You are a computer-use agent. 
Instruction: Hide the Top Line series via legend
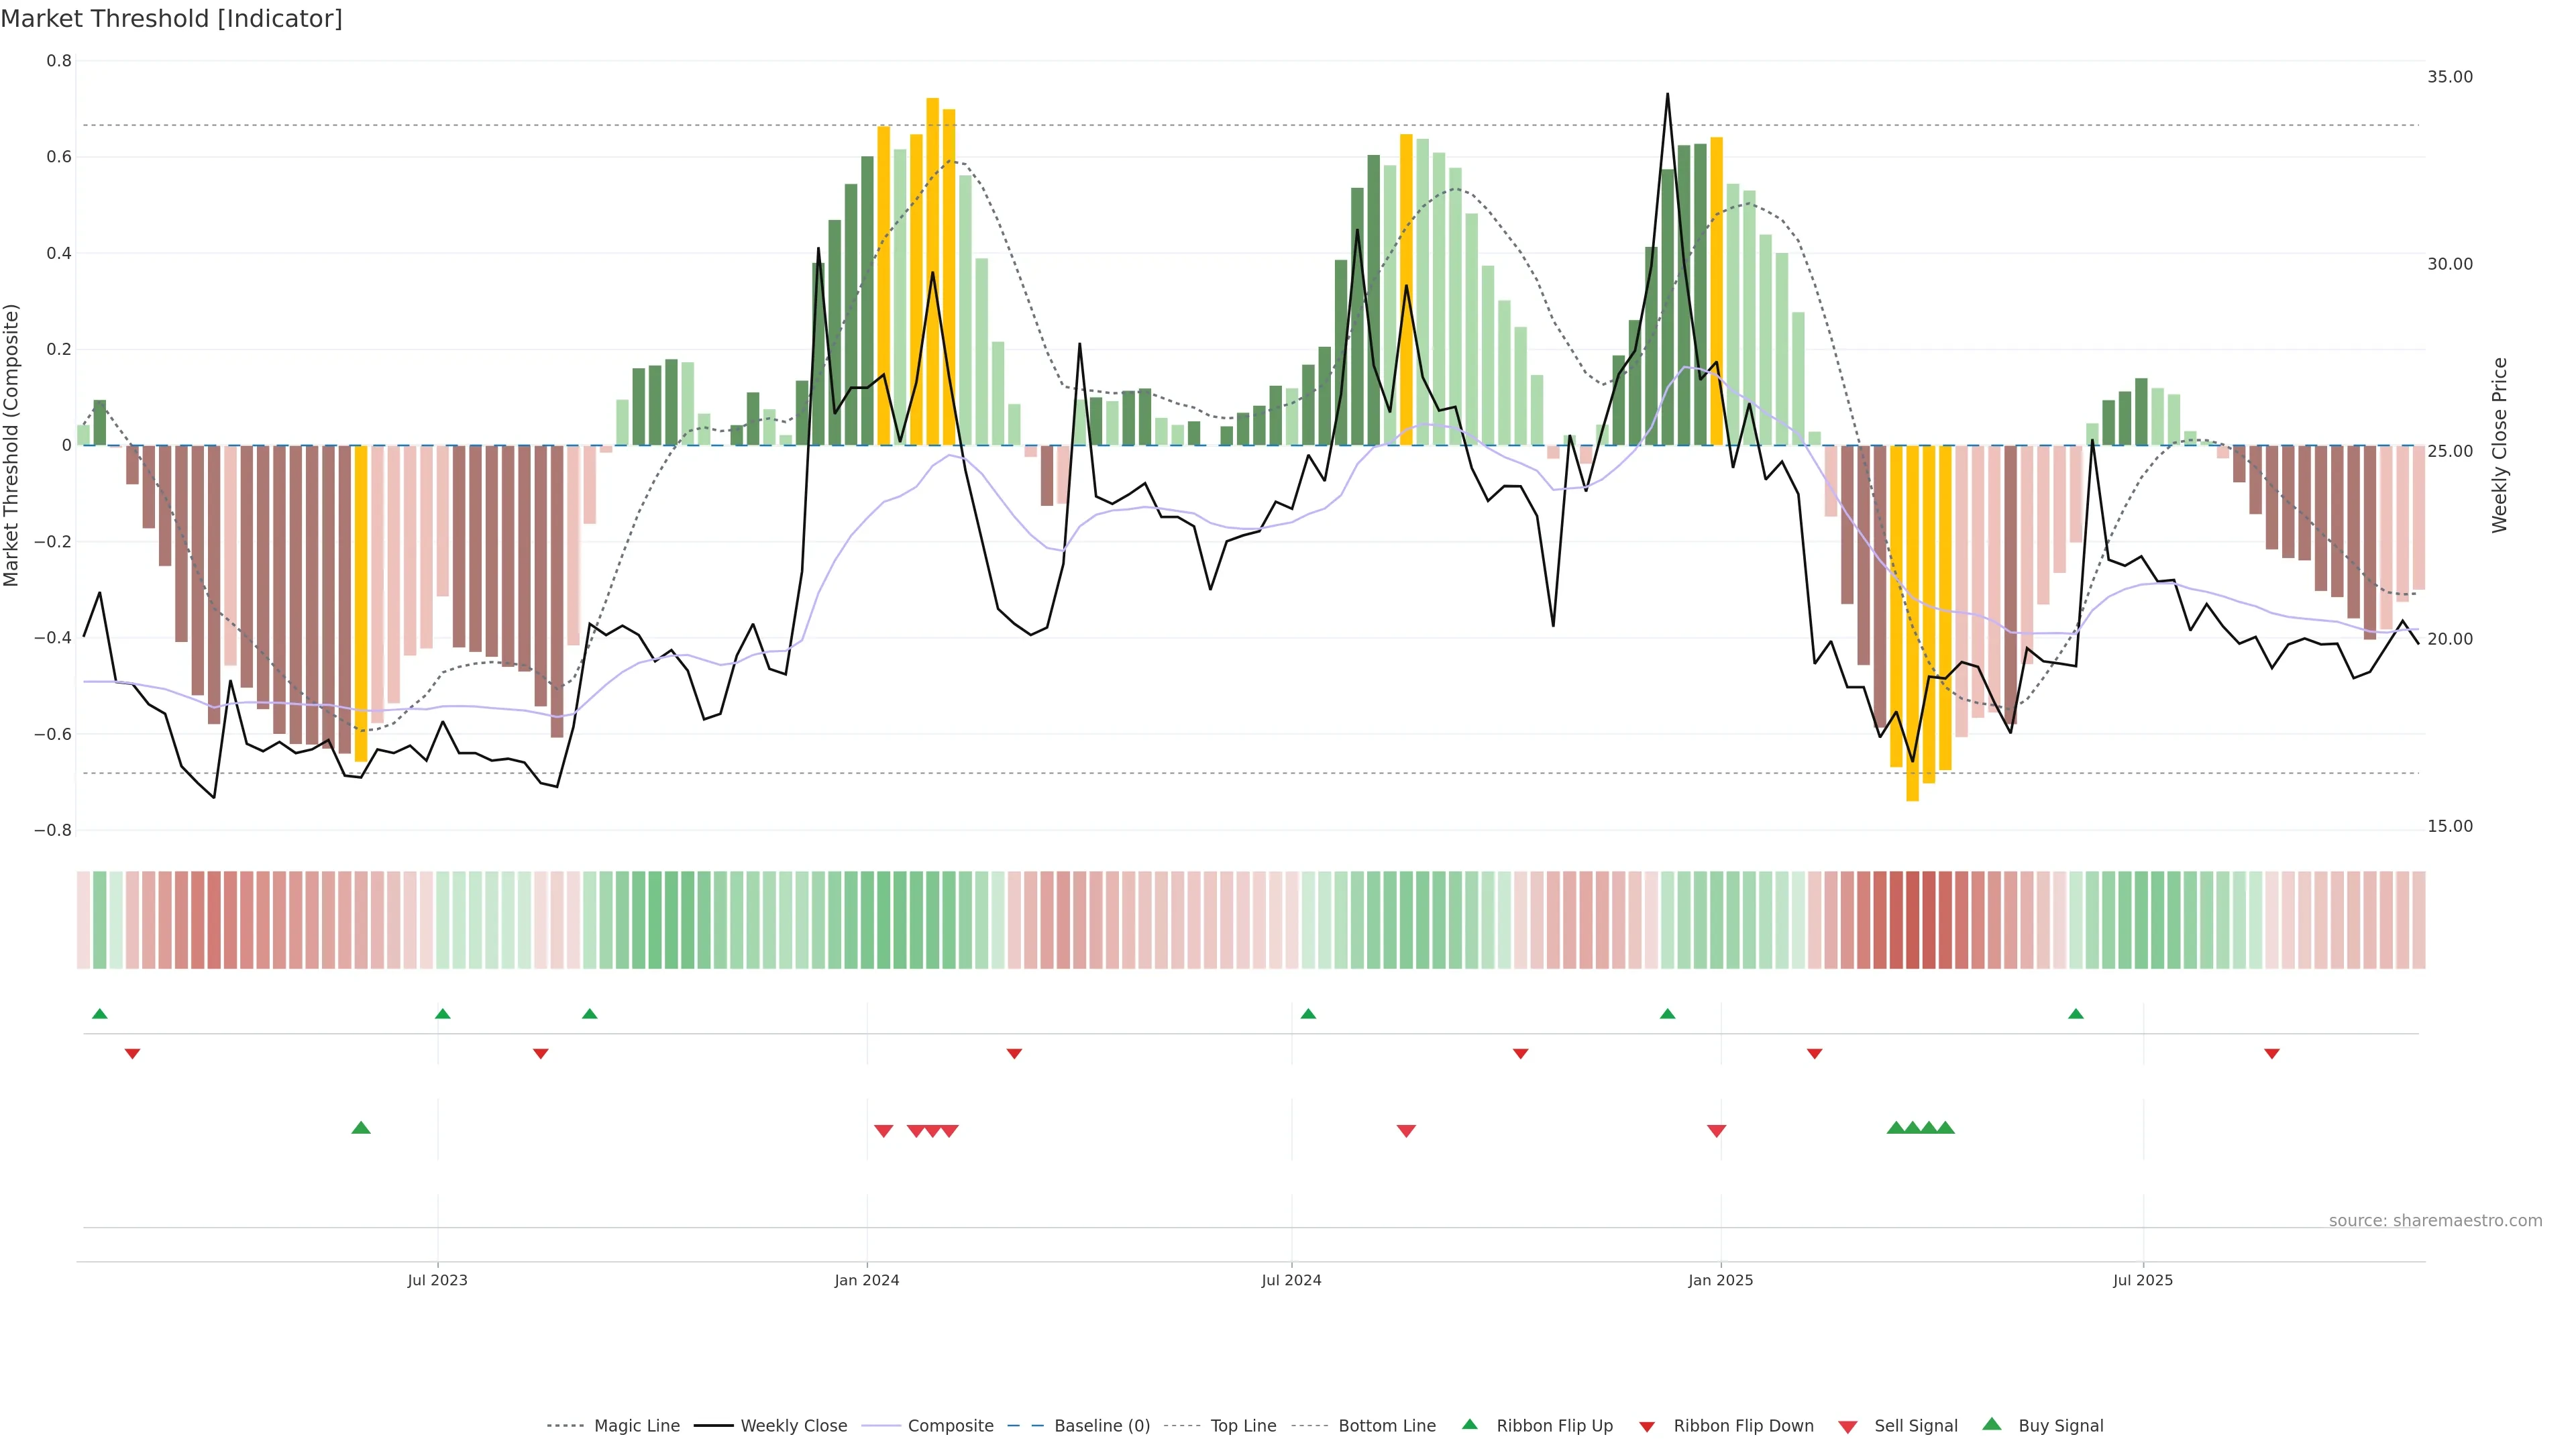1243,1426
